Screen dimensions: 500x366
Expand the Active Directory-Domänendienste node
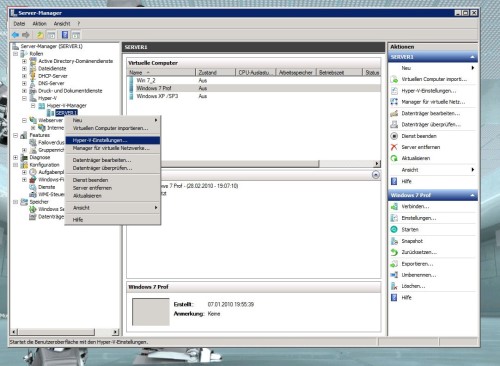[24, 61]
